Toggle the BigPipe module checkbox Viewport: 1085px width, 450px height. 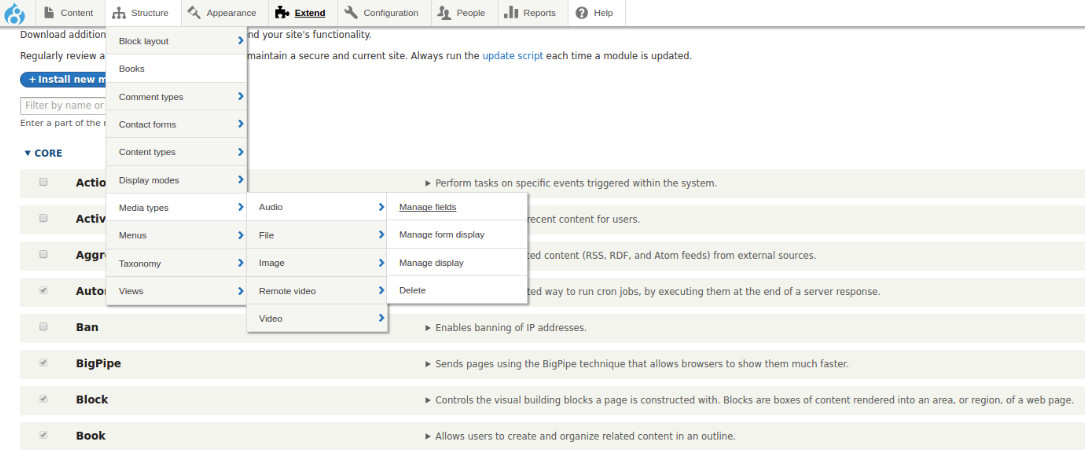[x=44, y=363]
